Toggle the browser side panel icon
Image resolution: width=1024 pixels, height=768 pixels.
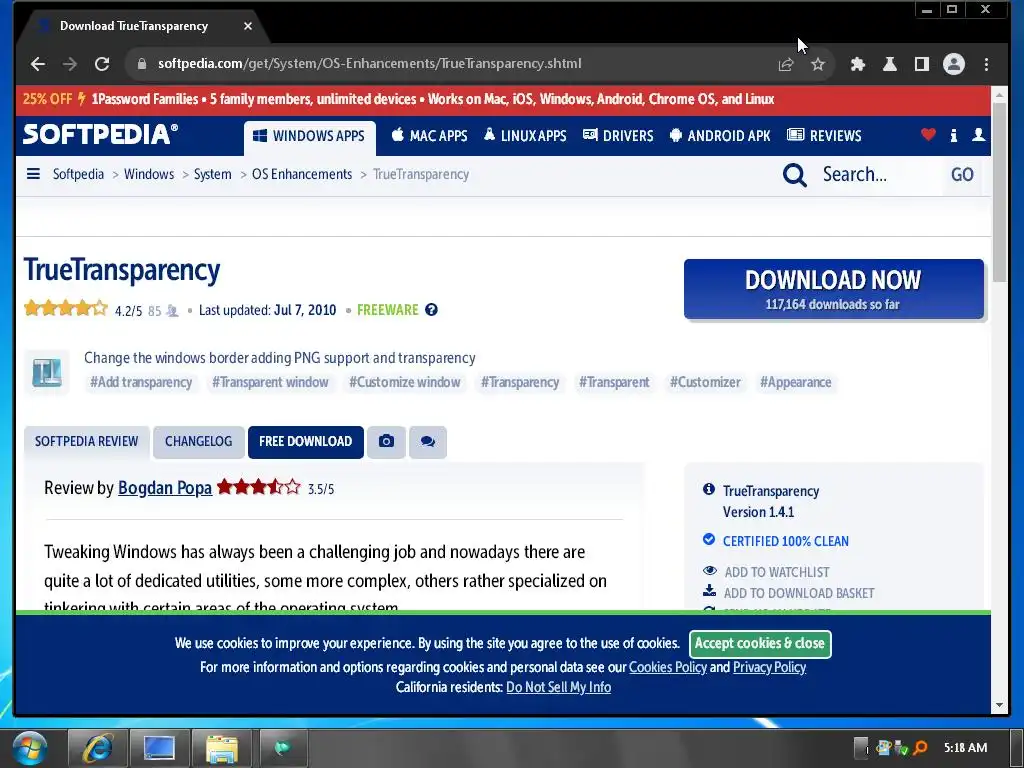point(921,64)
